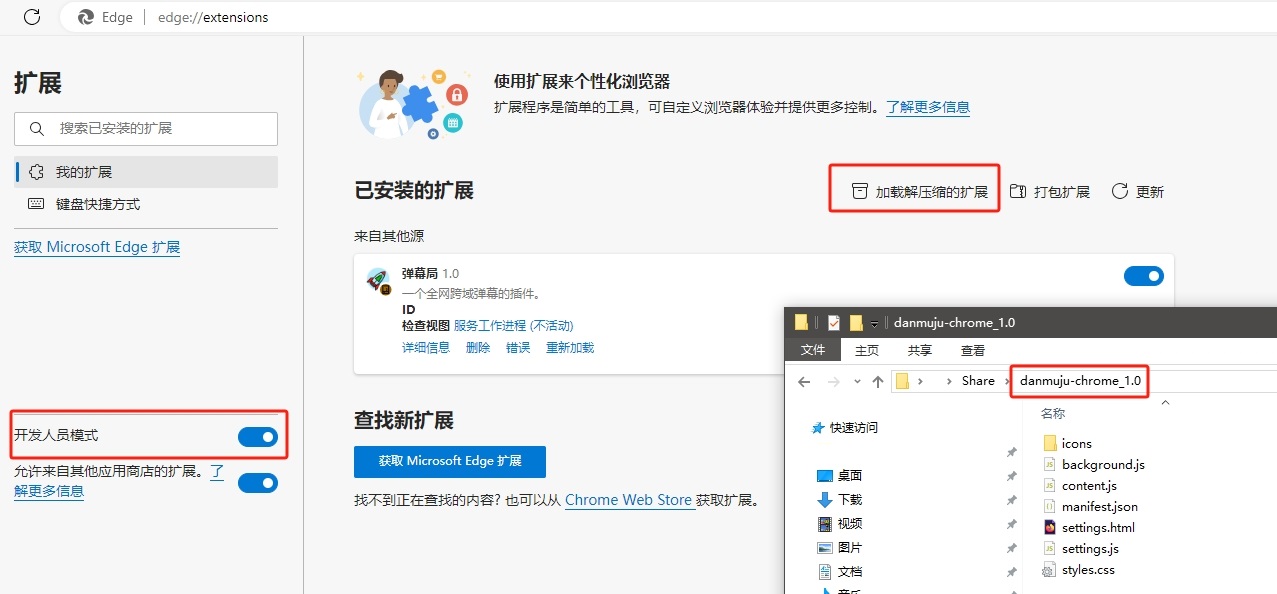
Task: Click the Explorer up-one-level arrow
Action: [878, 381]
